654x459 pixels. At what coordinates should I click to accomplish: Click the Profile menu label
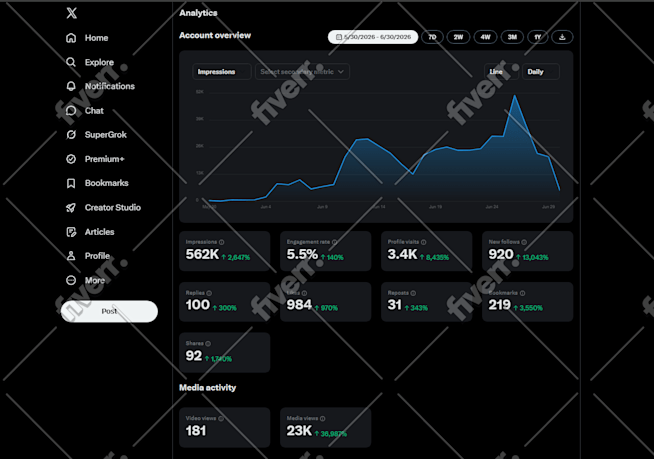(x=97, y=256)
